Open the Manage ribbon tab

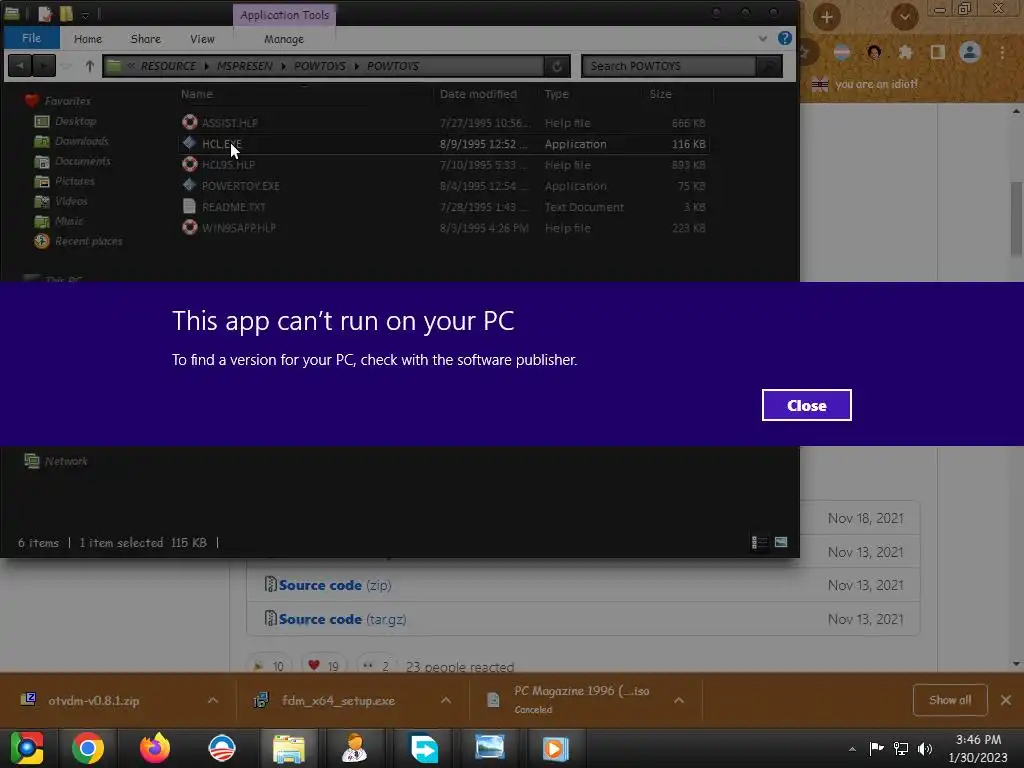[x=284, y=39]
